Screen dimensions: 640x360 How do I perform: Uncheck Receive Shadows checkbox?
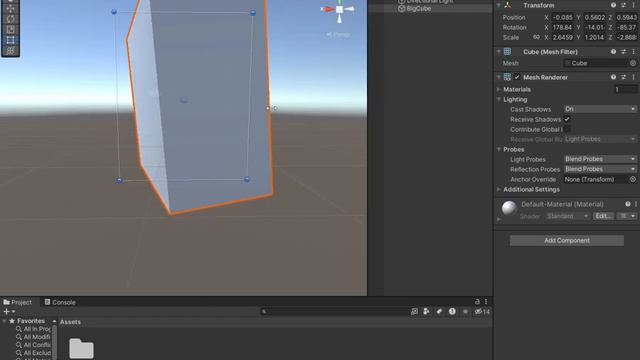(567, 119)
